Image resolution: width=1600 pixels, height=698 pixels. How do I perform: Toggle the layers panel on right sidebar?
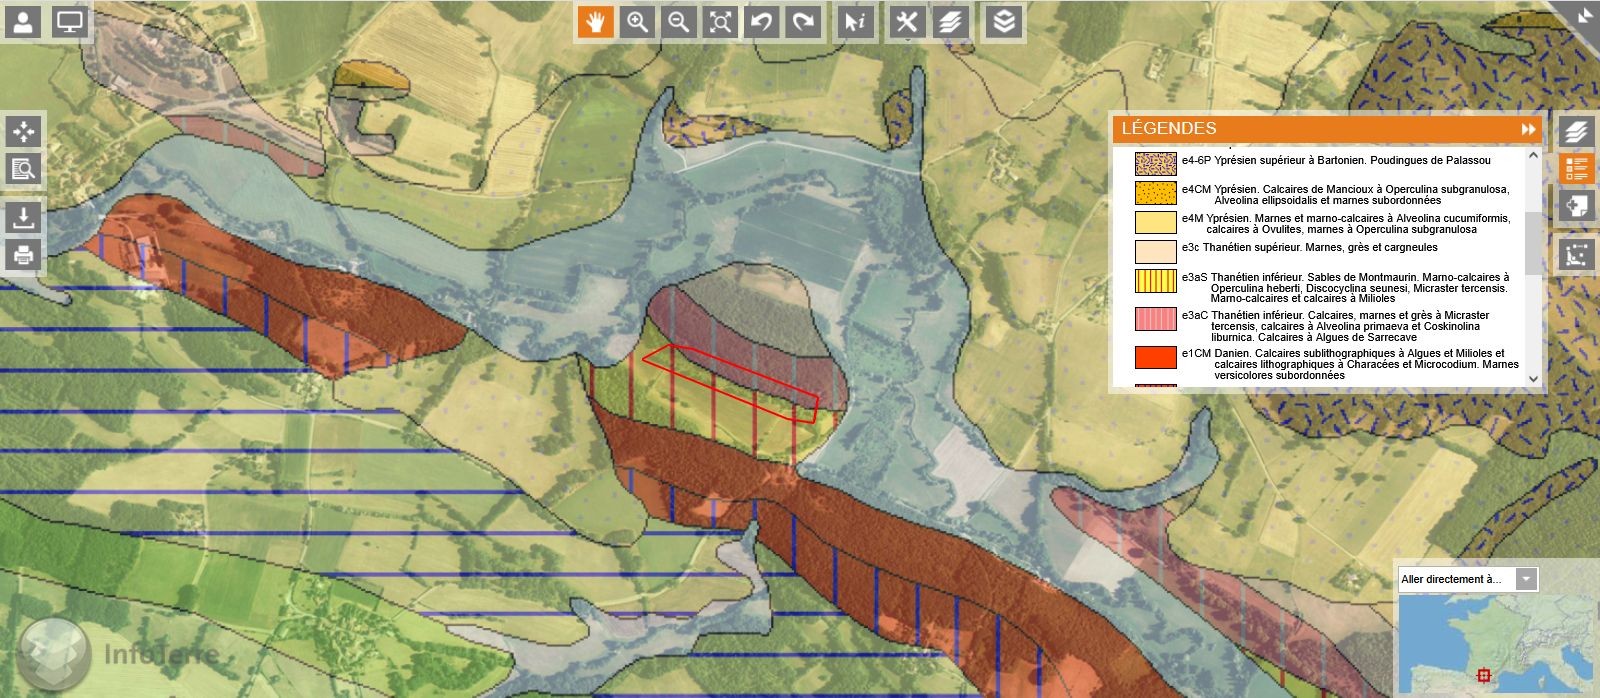(1577, 131)
